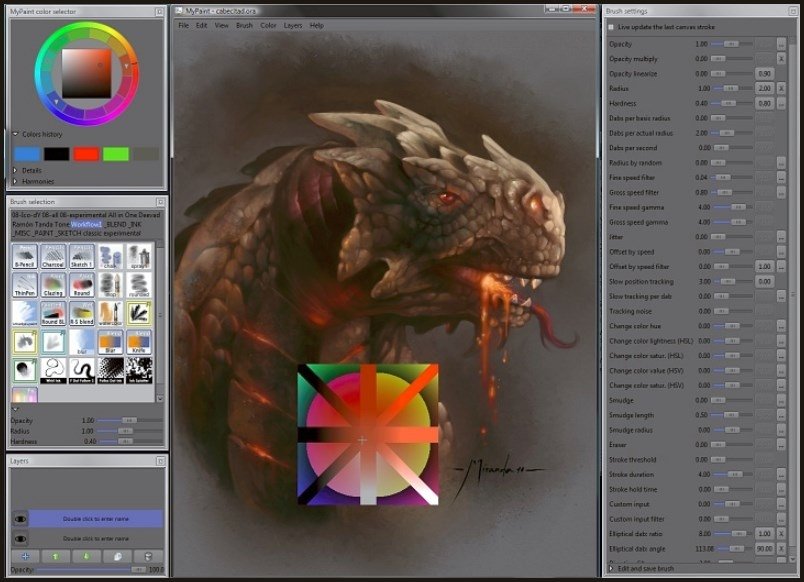Open the Brush menu

tap(244, 25)
